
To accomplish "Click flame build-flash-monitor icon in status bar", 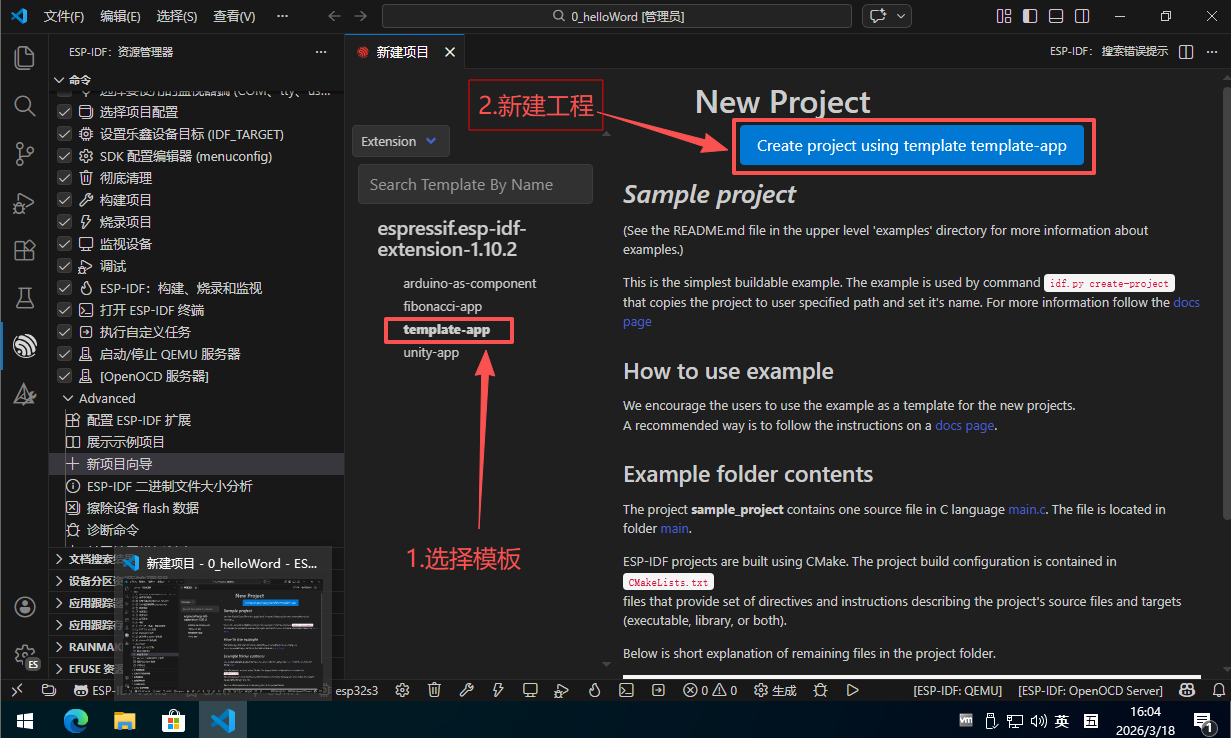I will pyautogui.click(x=594, y=690).
